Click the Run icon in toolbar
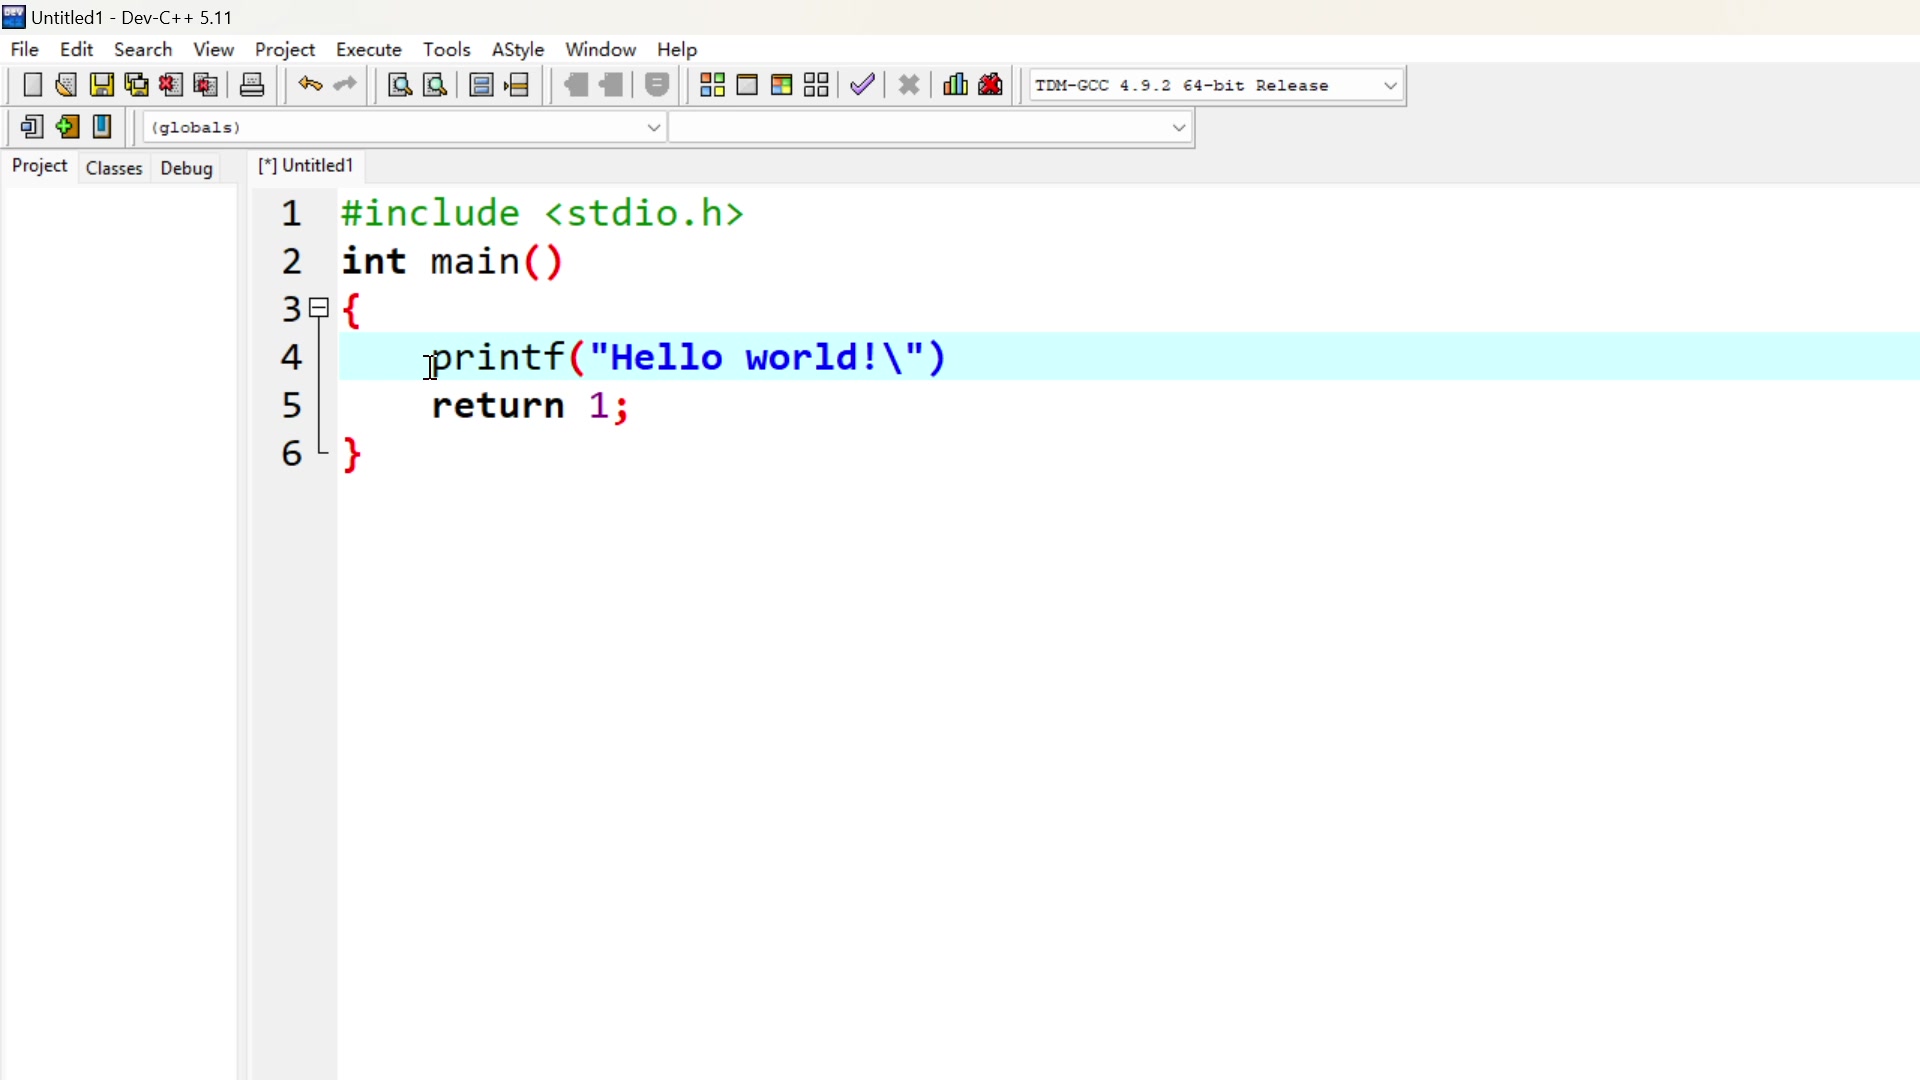The width and height of the screenshot is (1920, 1080). click(x=747, y=85)
